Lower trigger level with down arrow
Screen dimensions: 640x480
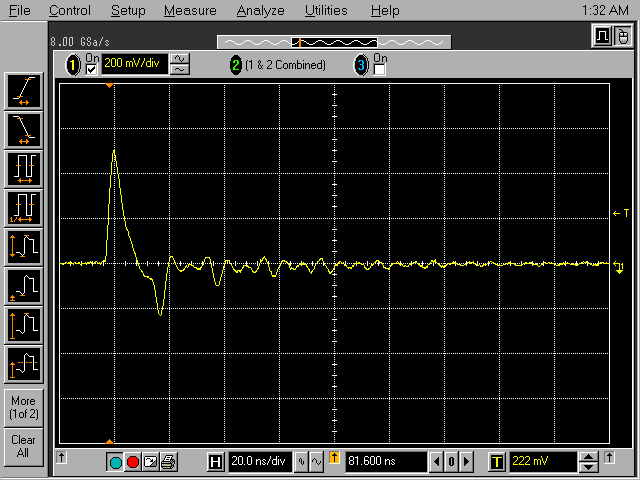click(x=588, y=467)
